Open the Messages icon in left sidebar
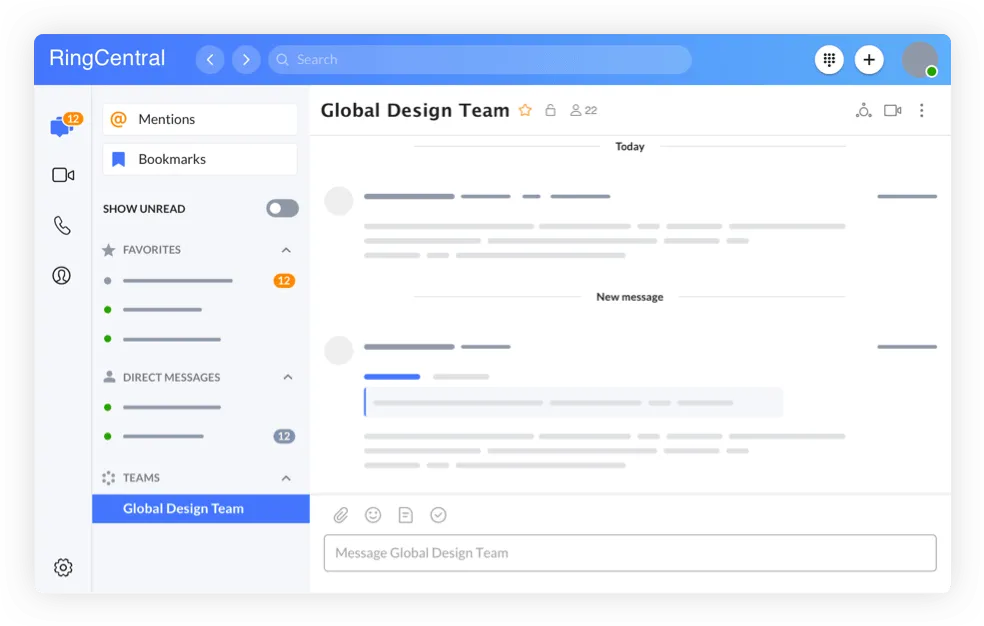Screen dimensions: 984x626 62,127
